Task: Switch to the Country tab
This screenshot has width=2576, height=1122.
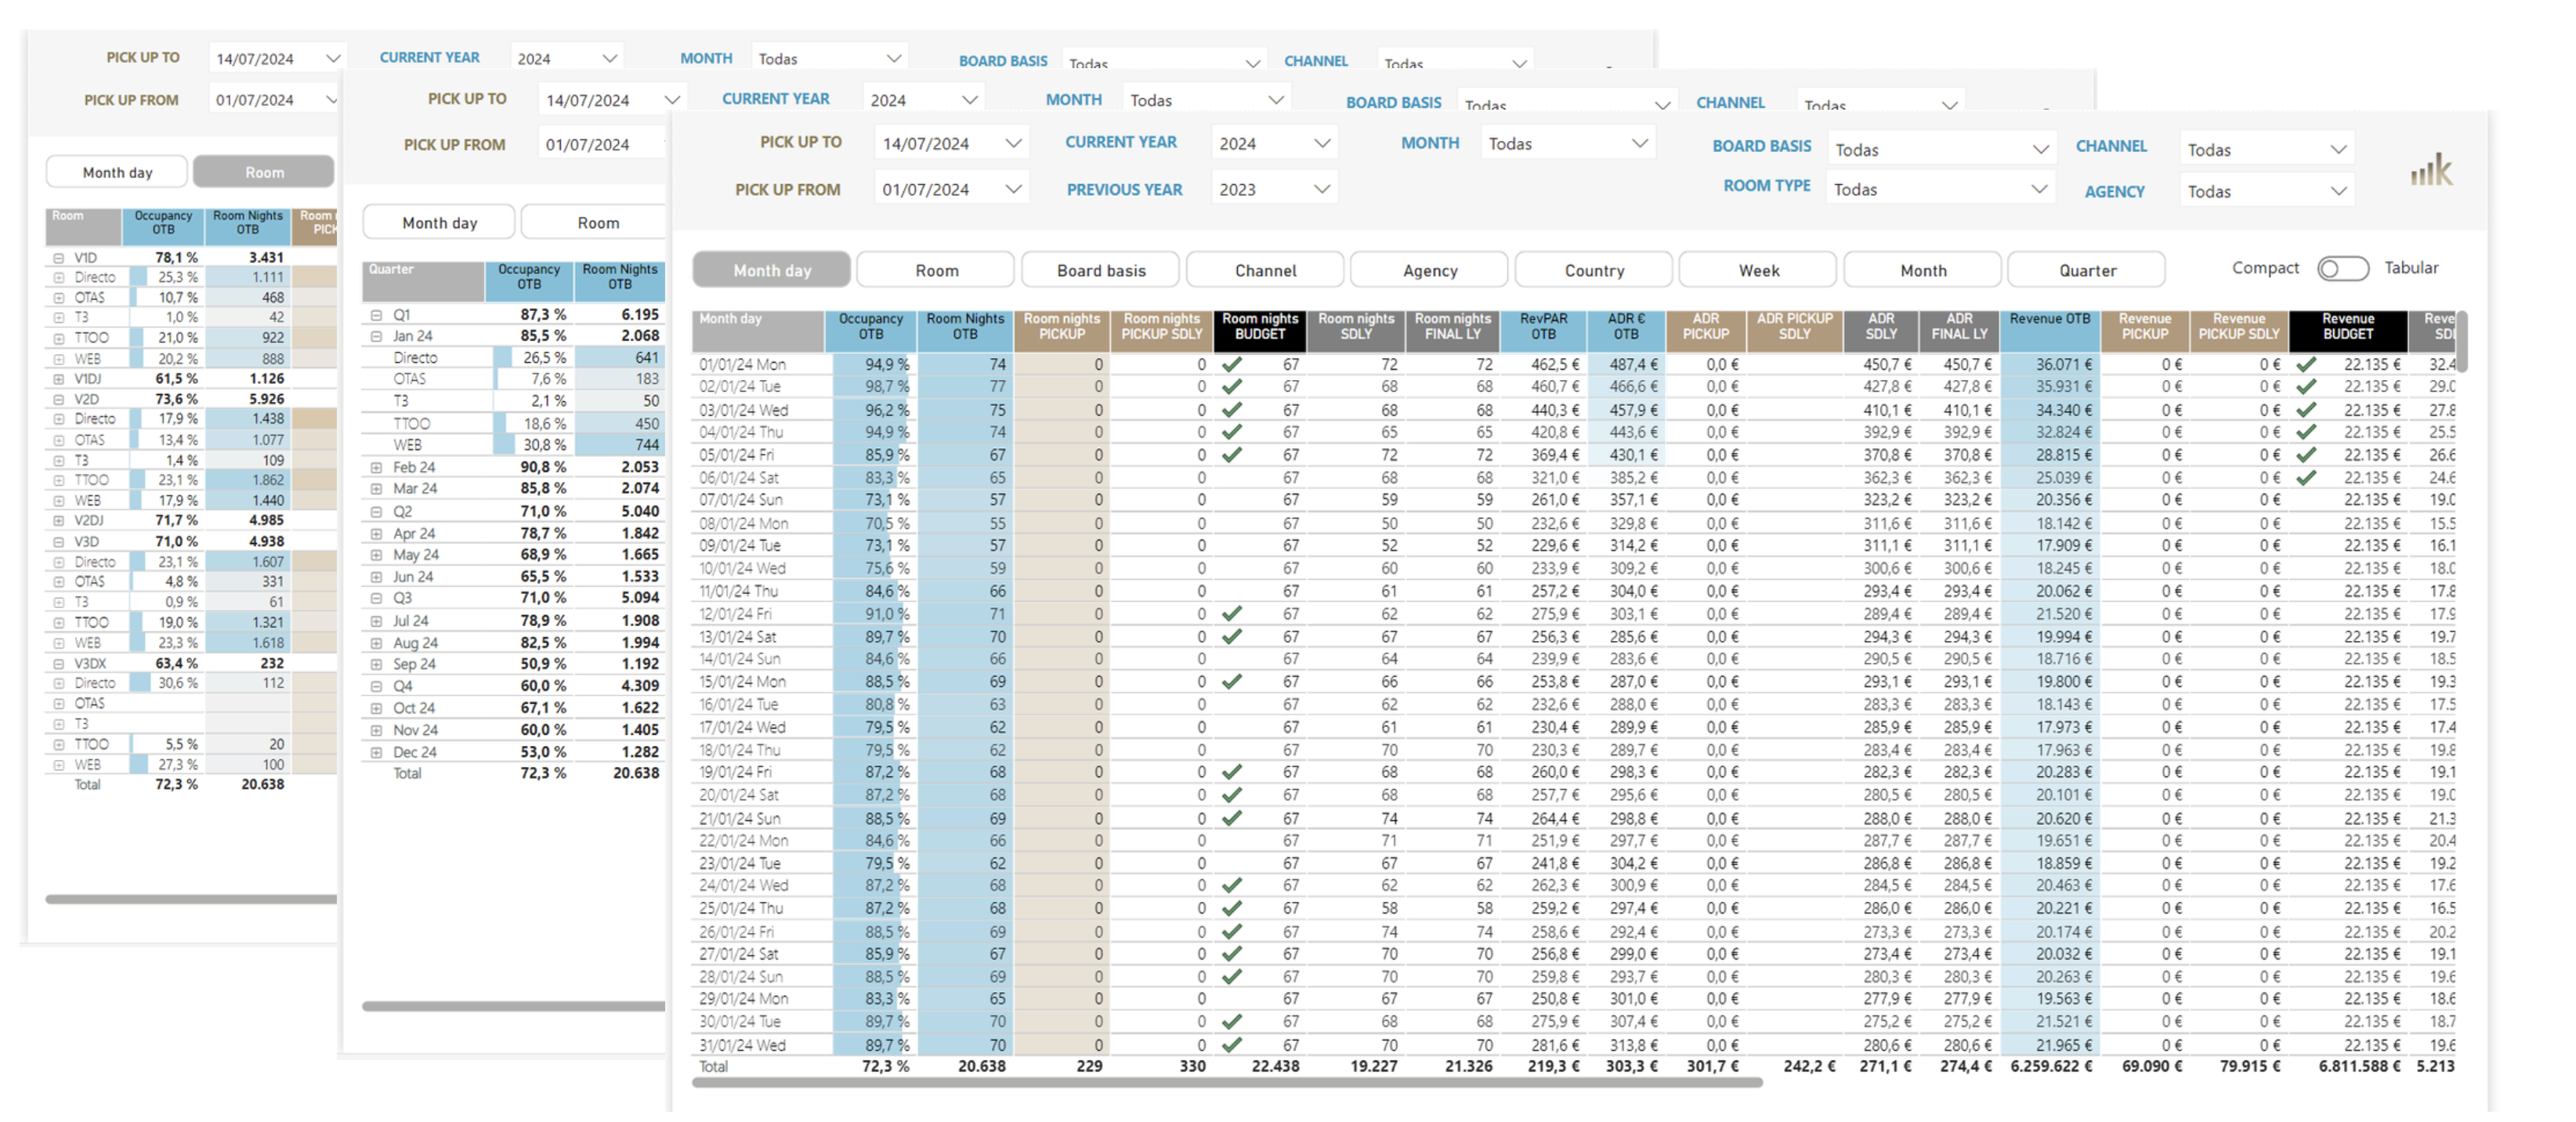Action: [1594, 270]
